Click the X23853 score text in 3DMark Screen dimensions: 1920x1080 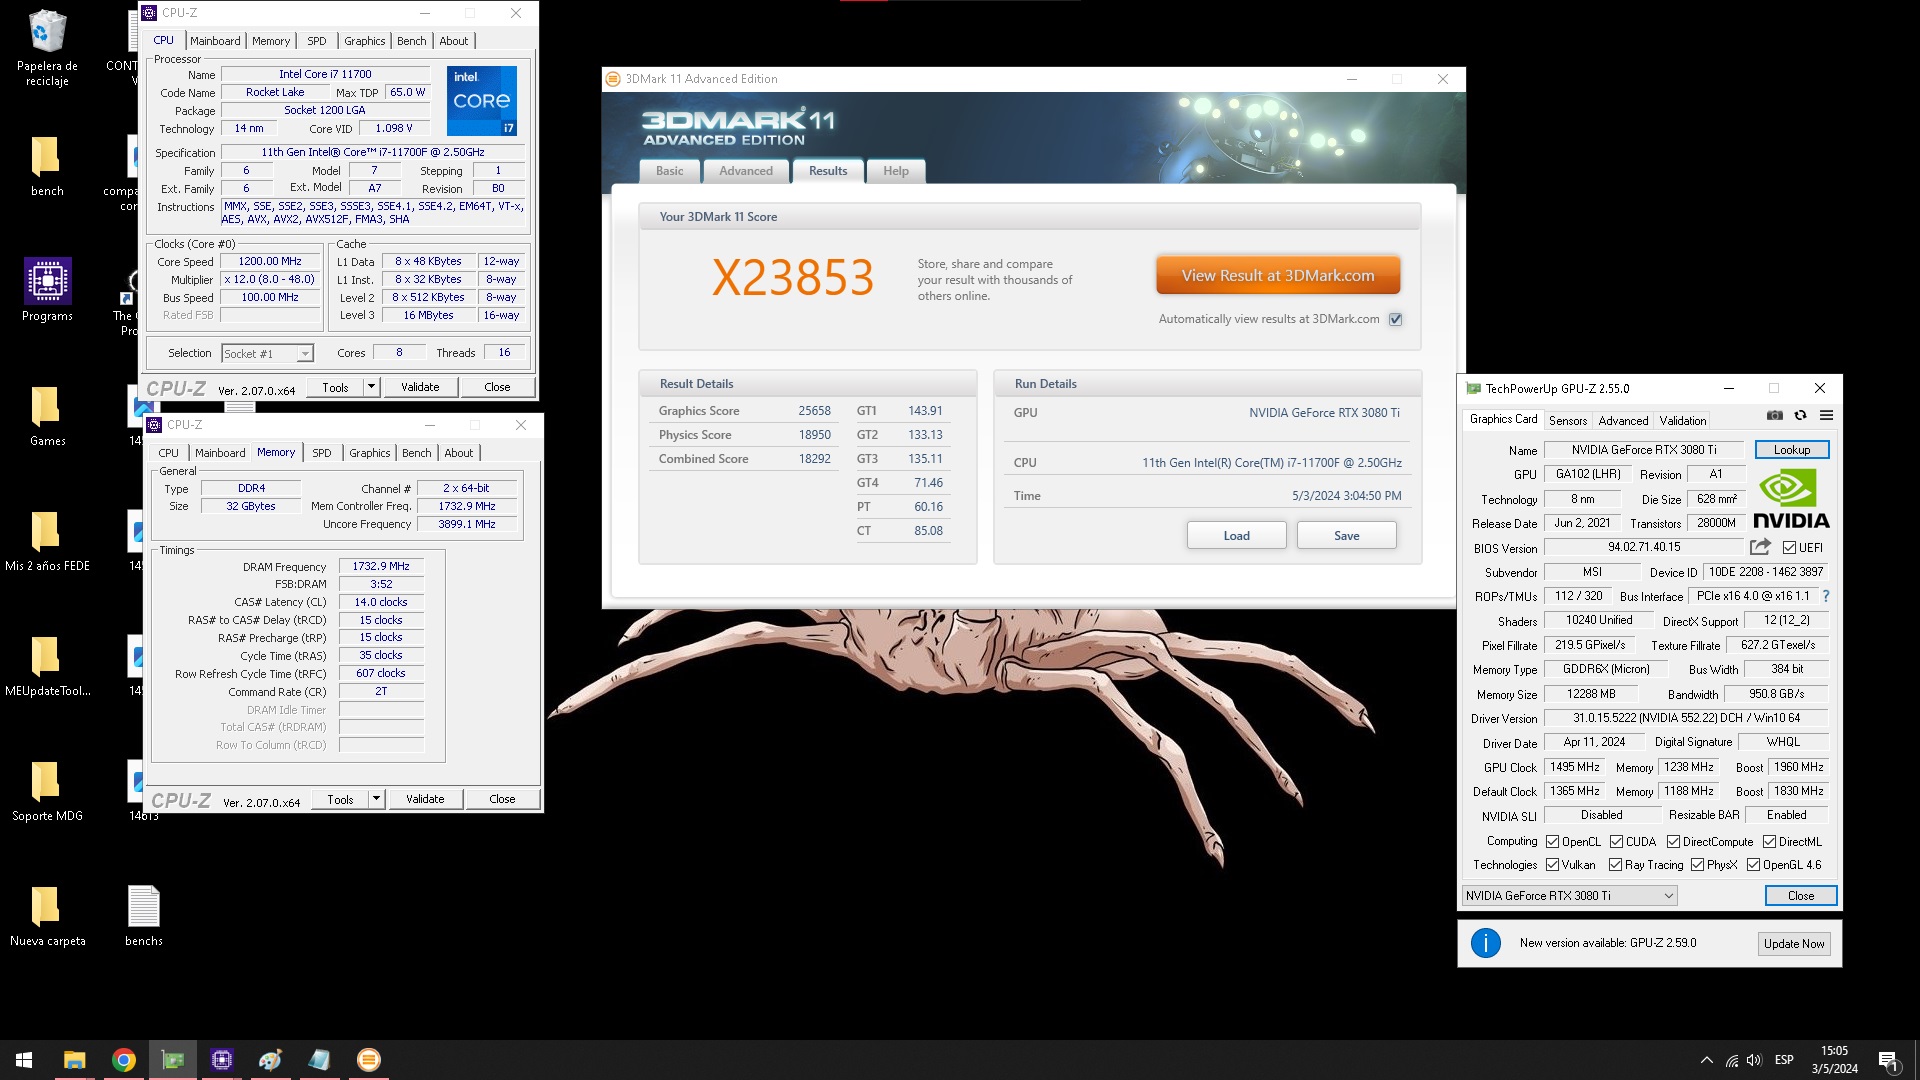coord(793,277)
